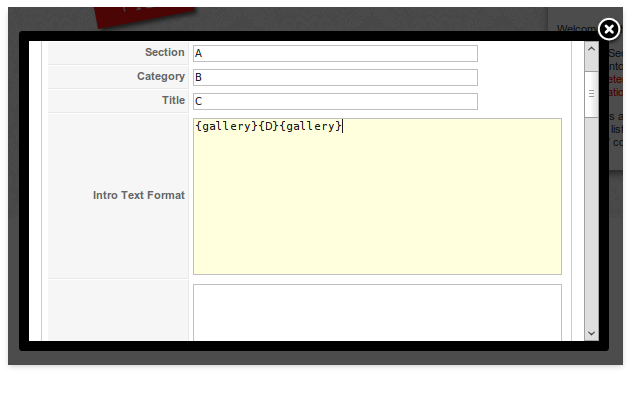
Task: Click the empty textarea below Intro Text Format
Action: coord(377,313)
